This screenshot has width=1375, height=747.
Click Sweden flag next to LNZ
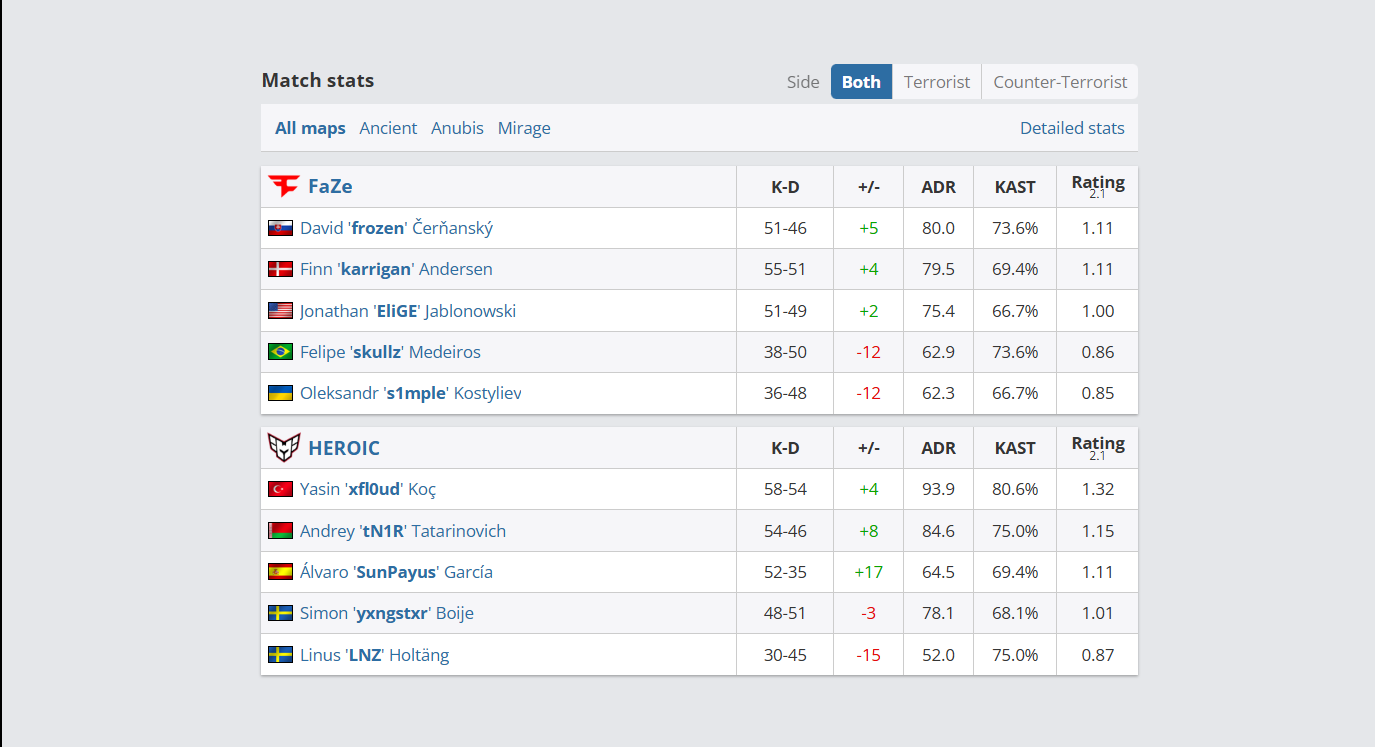(x=280, y=655)
